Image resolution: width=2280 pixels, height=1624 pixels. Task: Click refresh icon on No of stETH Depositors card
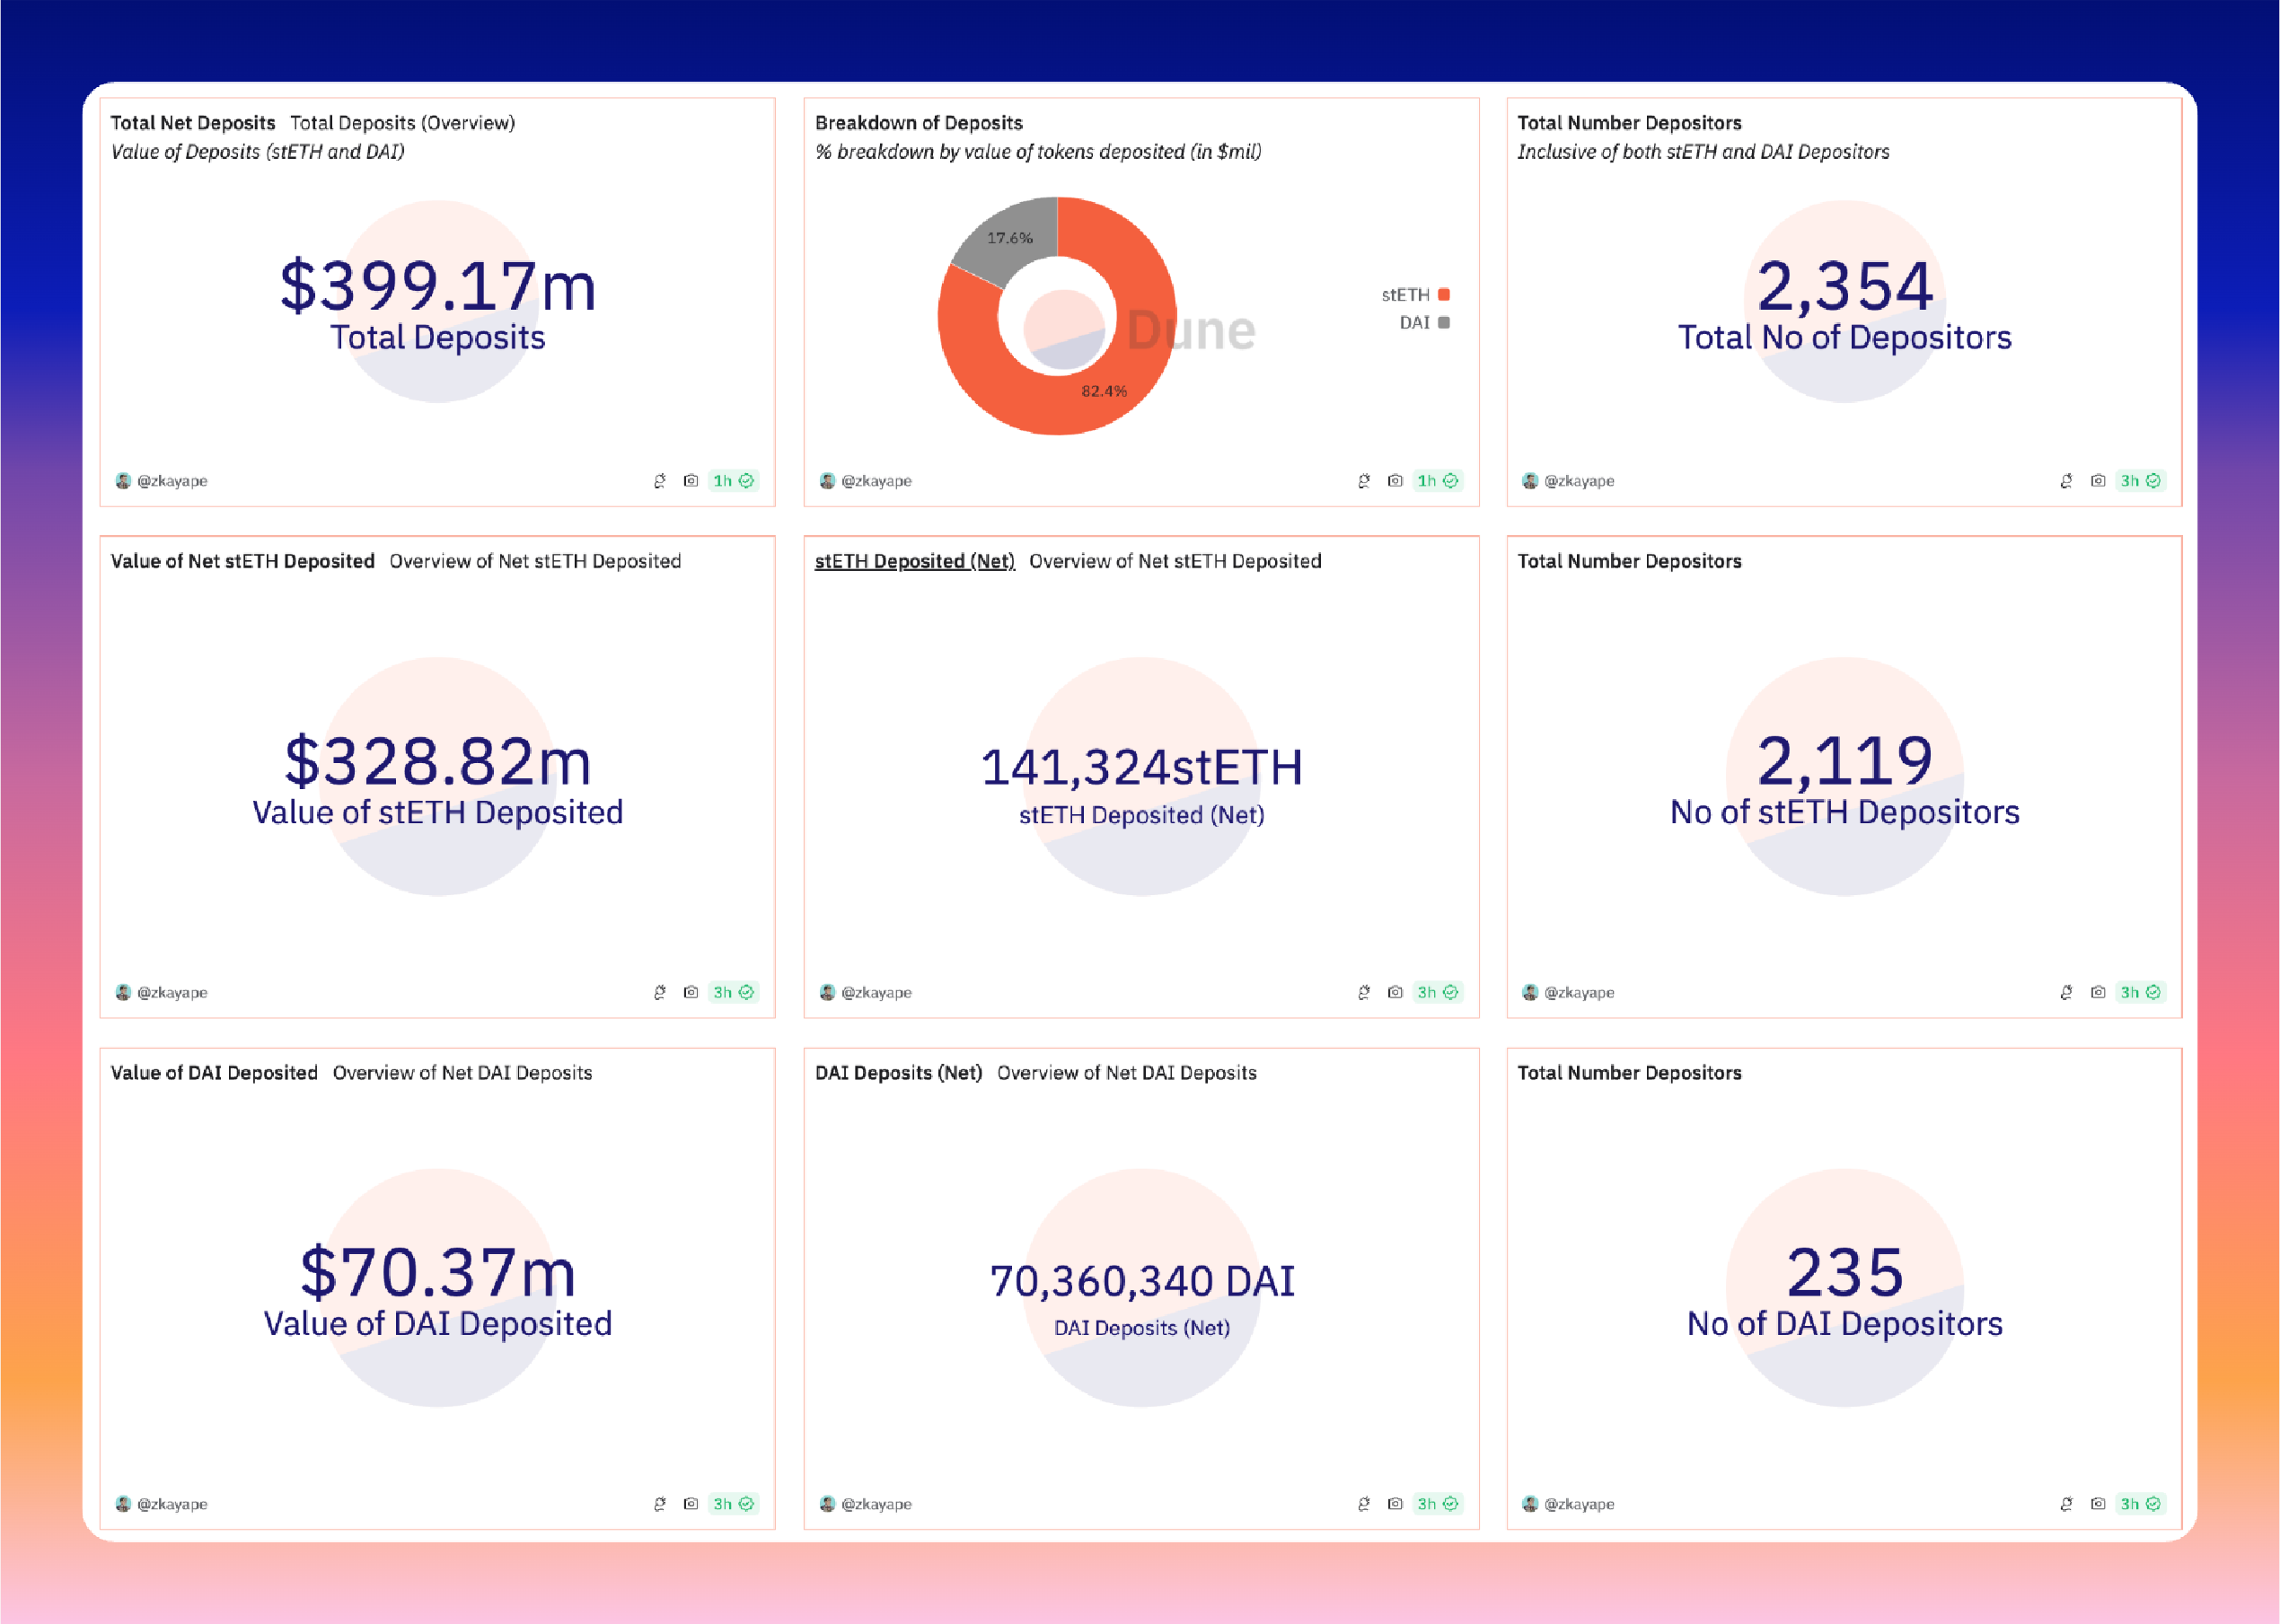pos(2067,992)
